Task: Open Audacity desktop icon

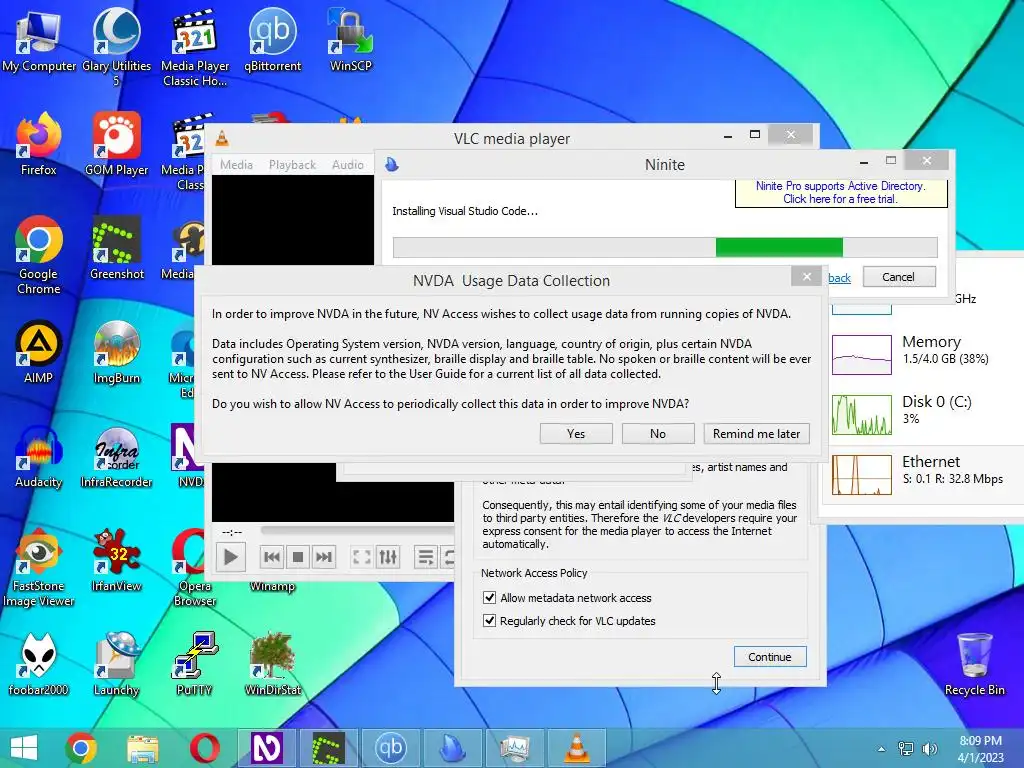Action: pos(39,456)
